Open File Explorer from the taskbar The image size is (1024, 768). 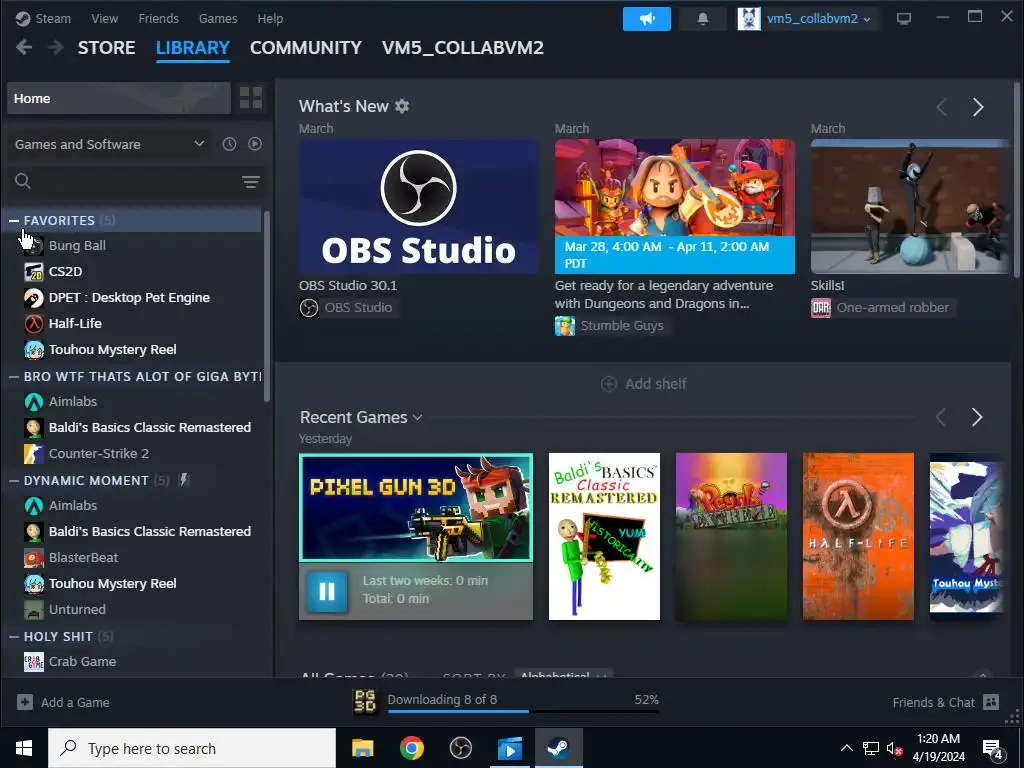pos(362,748)
